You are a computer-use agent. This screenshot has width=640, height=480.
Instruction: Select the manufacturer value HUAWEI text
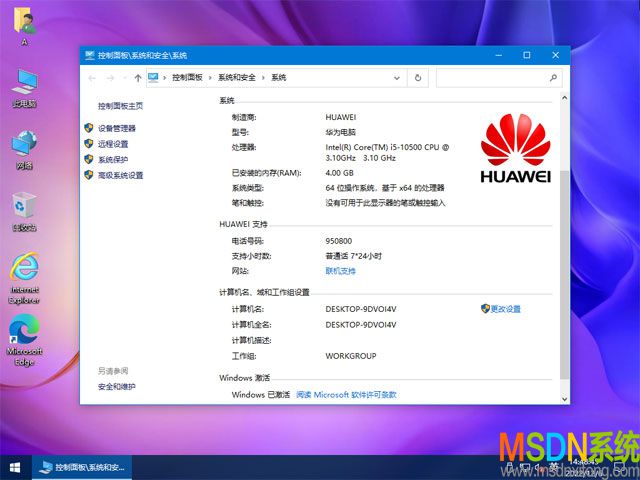(x=341, y=118)
